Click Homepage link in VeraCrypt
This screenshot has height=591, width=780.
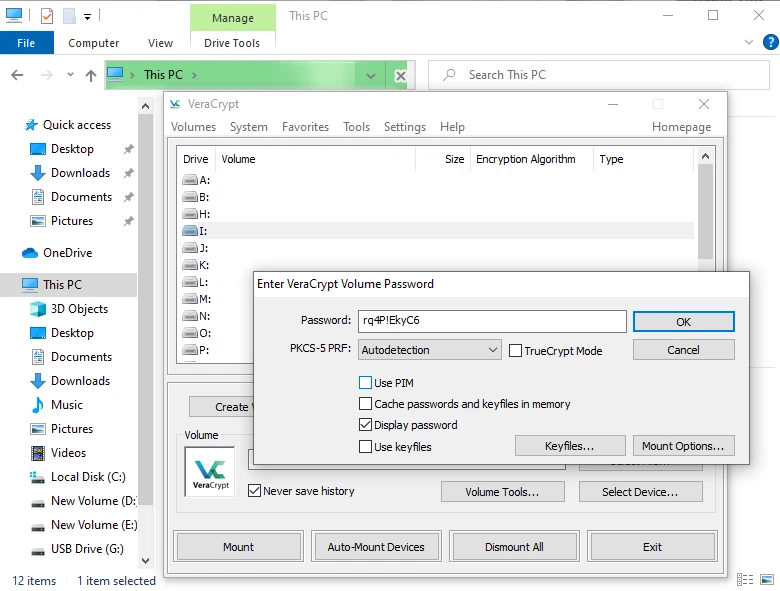coord(682,127)
